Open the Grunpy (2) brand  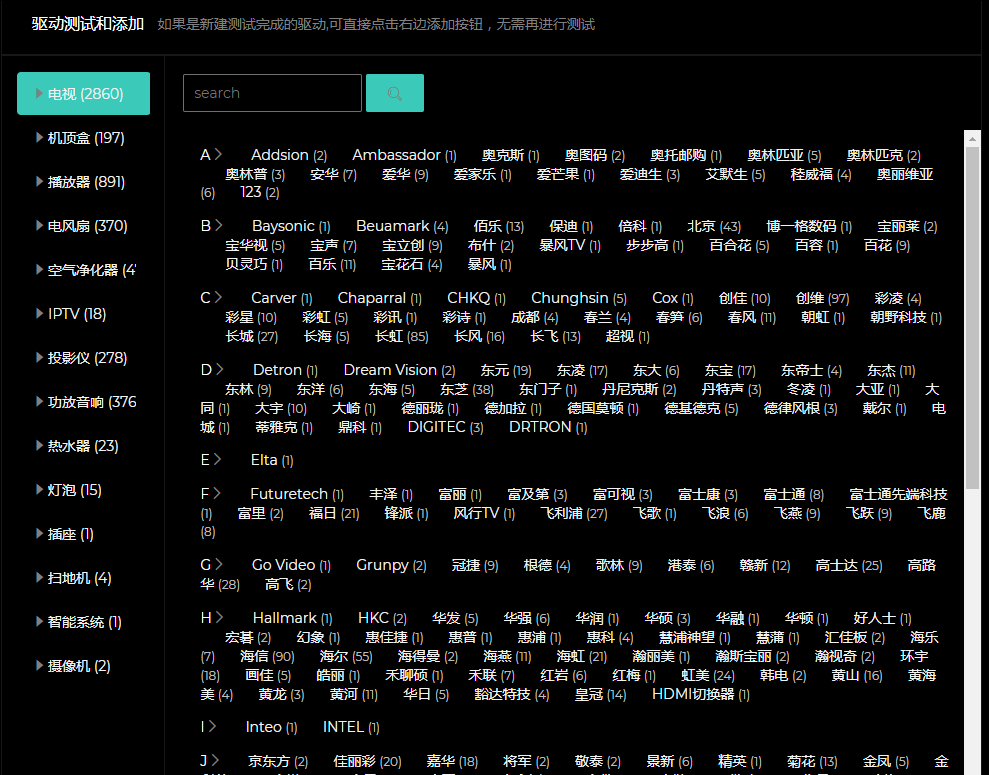pos(391,566)
